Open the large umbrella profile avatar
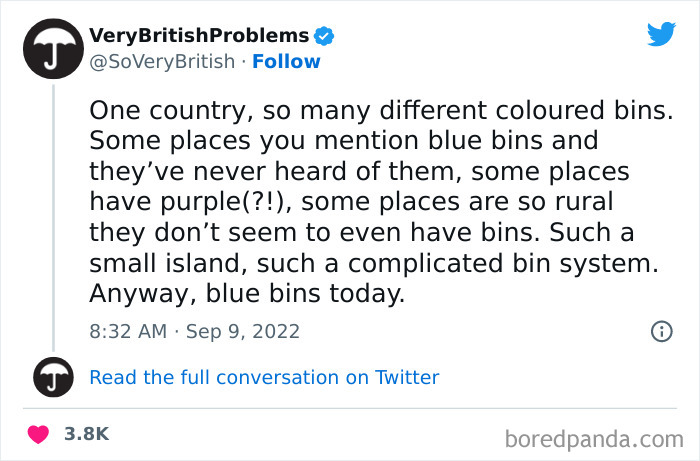This screenshot has height=461, width=700. 54,49
